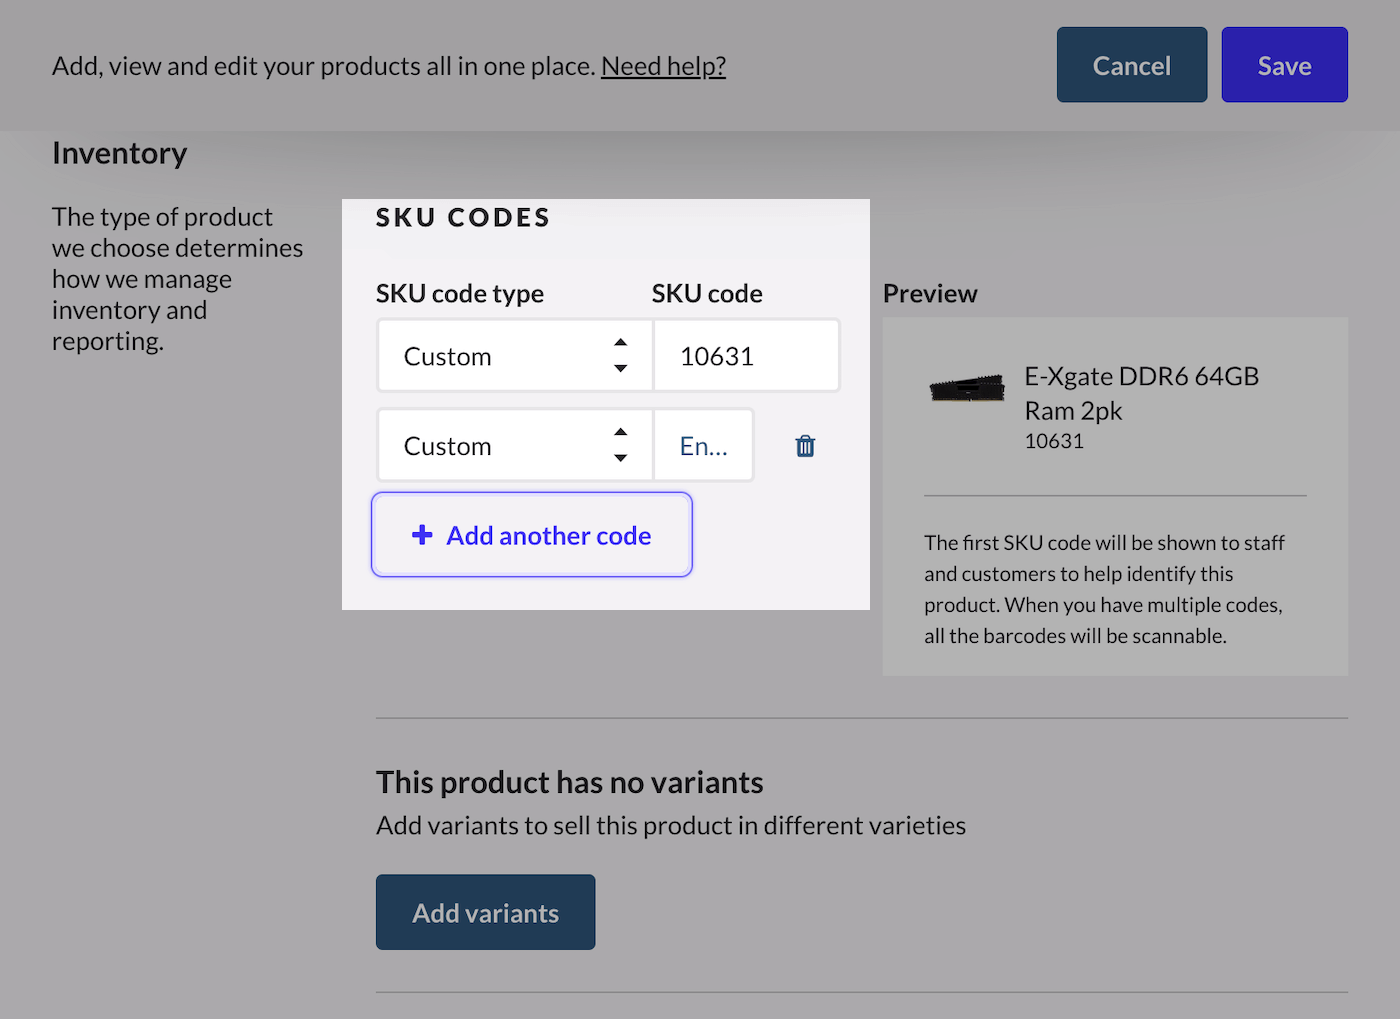Viewport: 1400px width, 1019px height.
Task: Cancel editing the product
Action: click(1131, 65)
